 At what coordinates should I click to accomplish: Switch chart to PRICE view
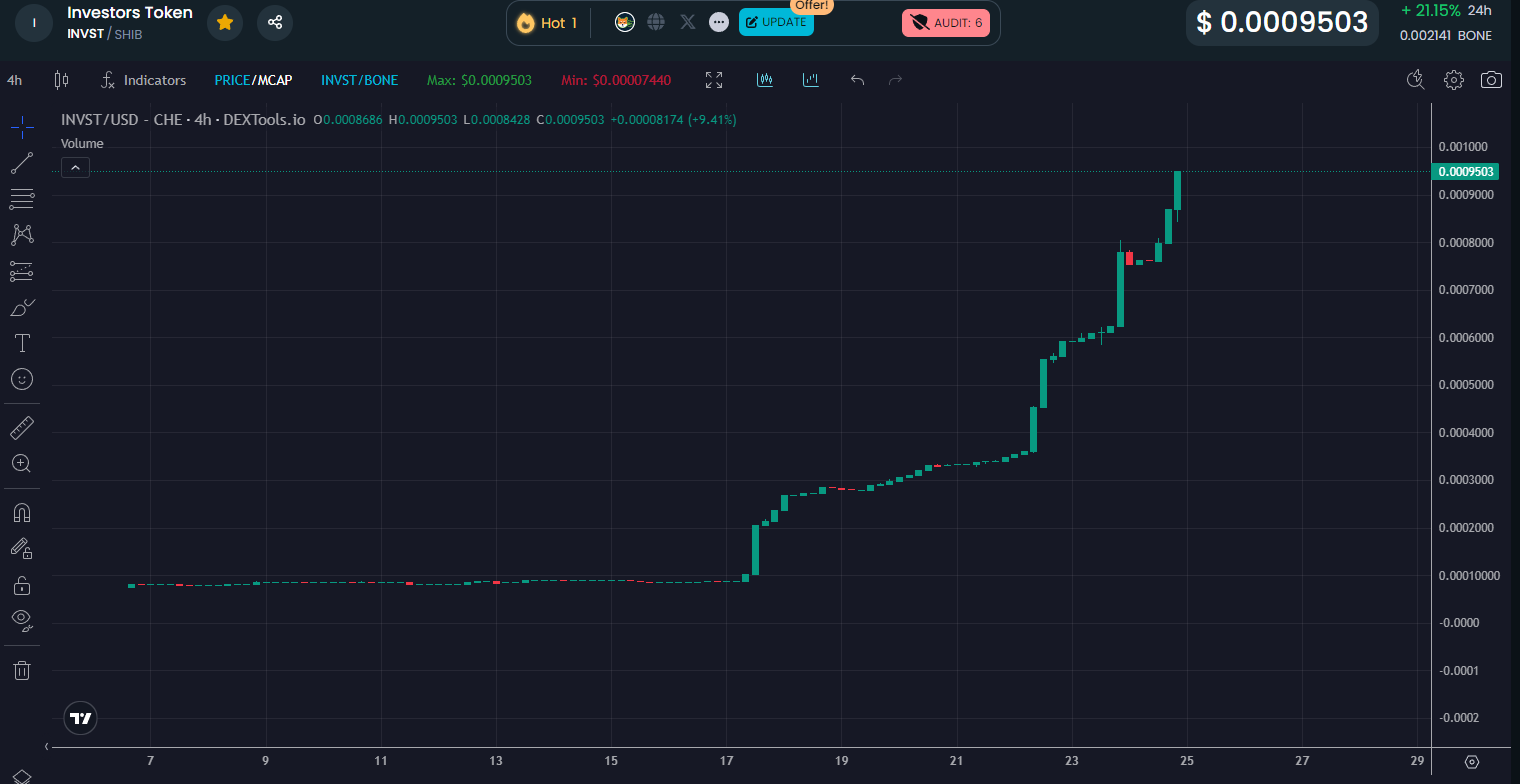(232, 80)
